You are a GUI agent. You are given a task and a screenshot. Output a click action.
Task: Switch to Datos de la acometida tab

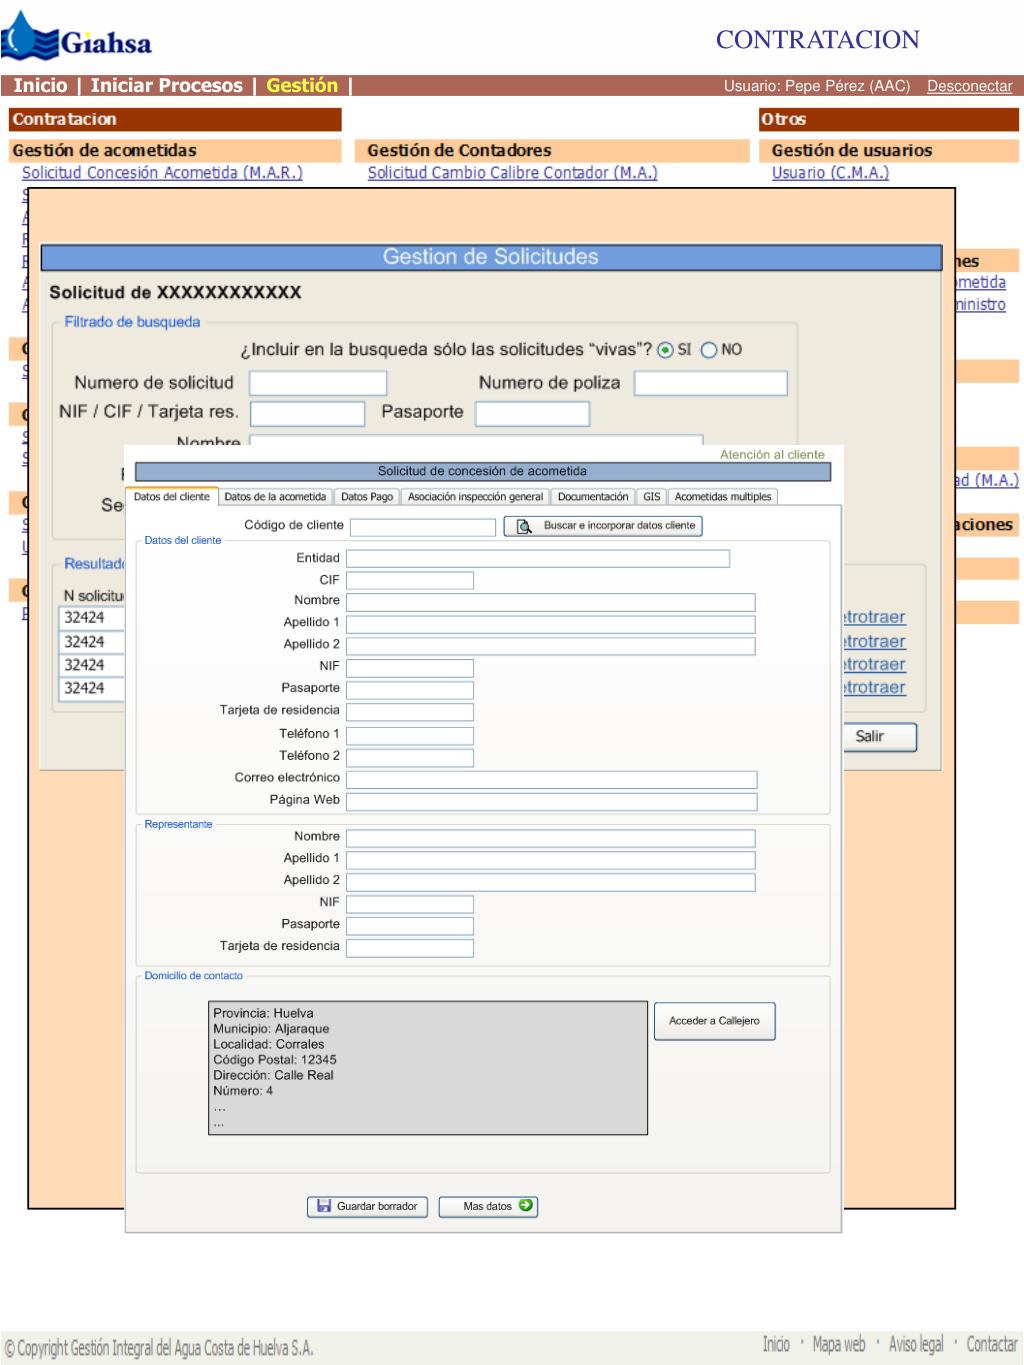tap(275, 497)
